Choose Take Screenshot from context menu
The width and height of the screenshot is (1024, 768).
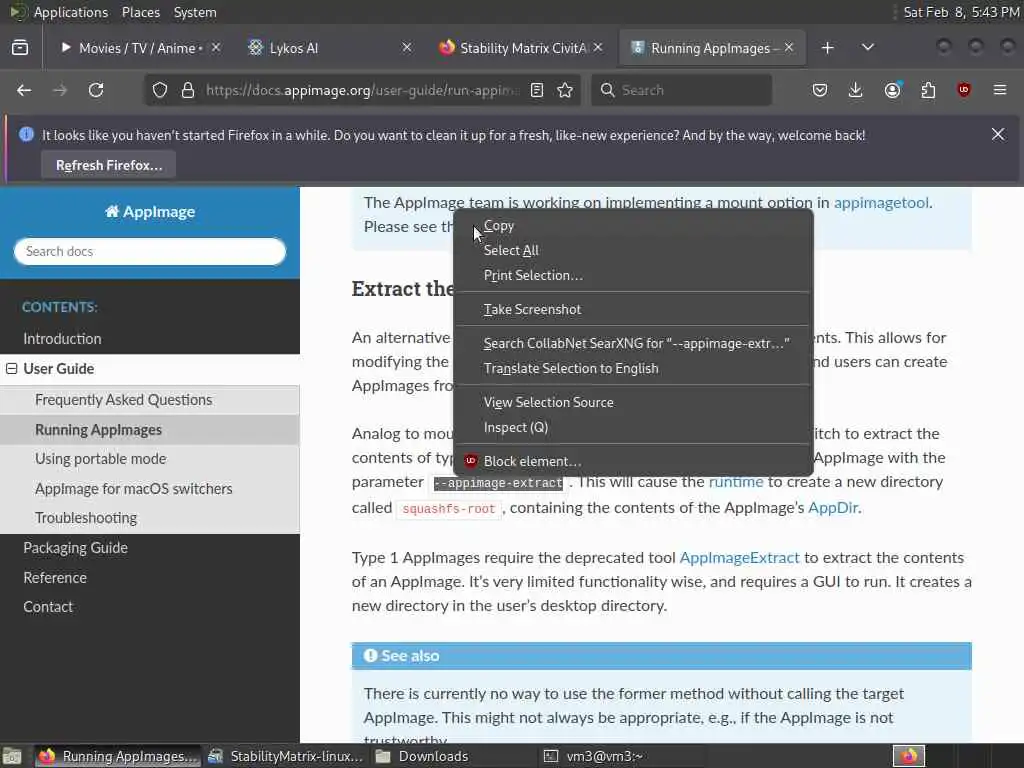(x=633, y=310)
